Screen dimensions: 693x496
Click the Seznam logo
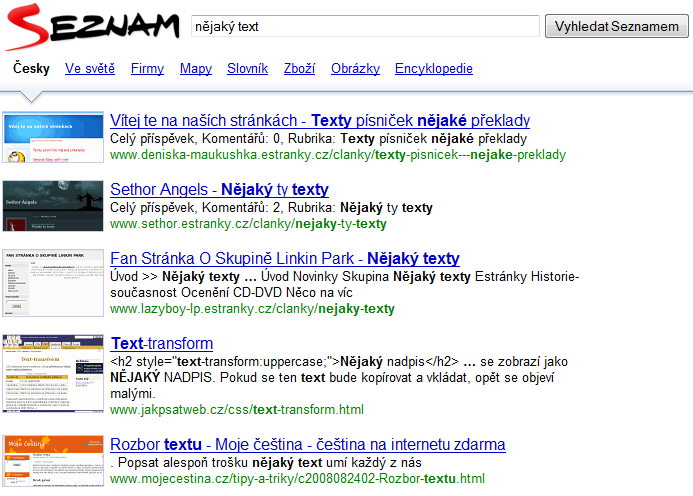[92, 27]
